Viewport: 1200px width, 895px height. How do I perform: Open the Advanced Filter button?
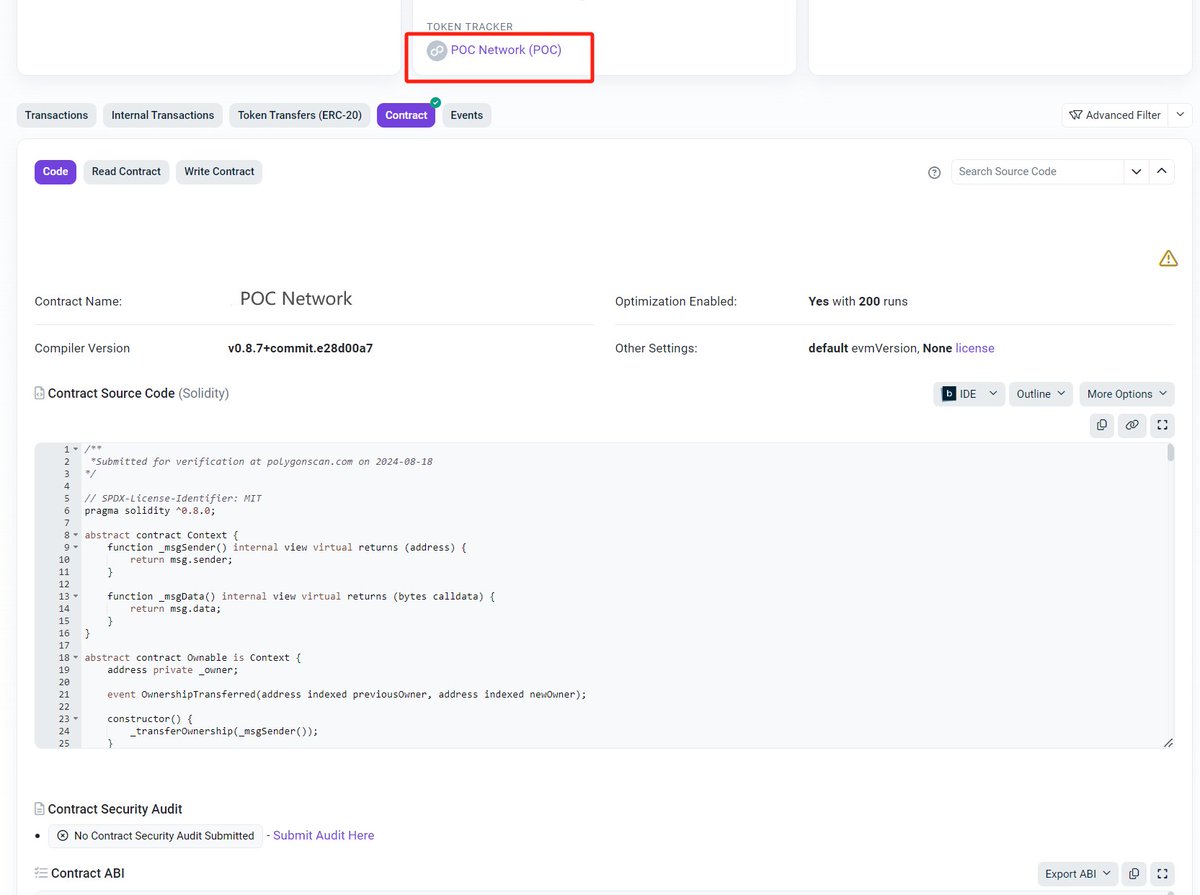pyautogui.click(x=1114, y=115)
